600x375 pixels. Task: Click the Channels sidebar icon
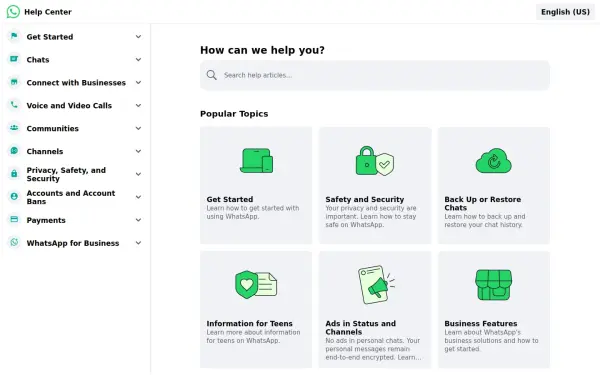click(14, 151)
